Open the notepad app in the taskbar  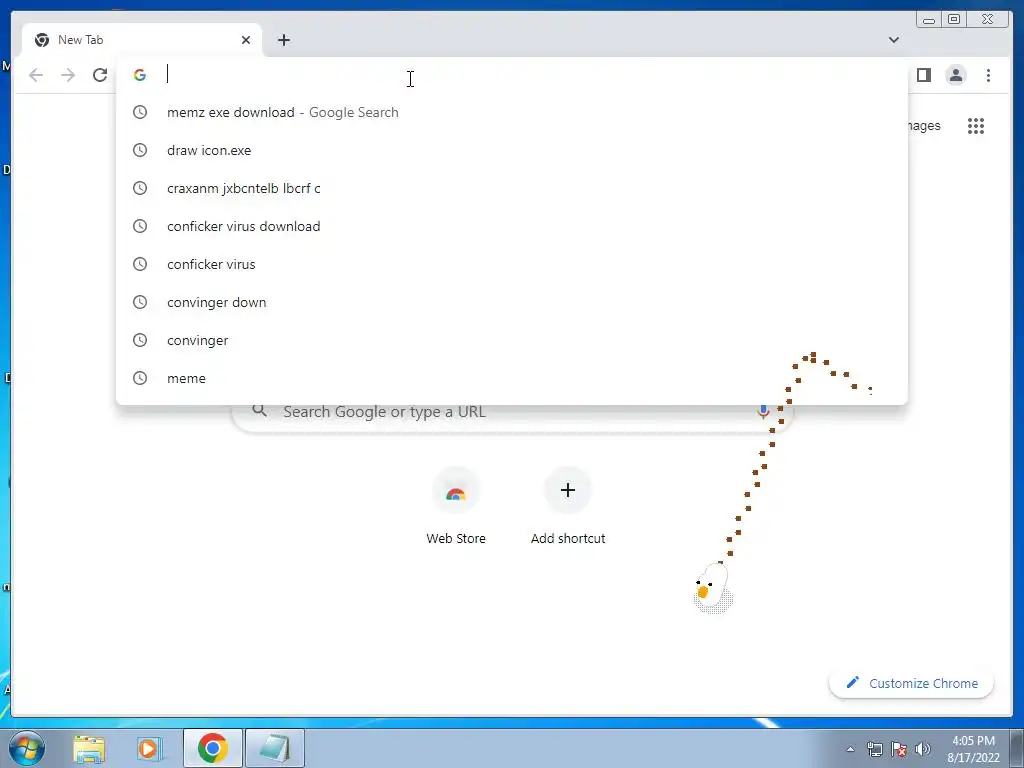(275, 748)
